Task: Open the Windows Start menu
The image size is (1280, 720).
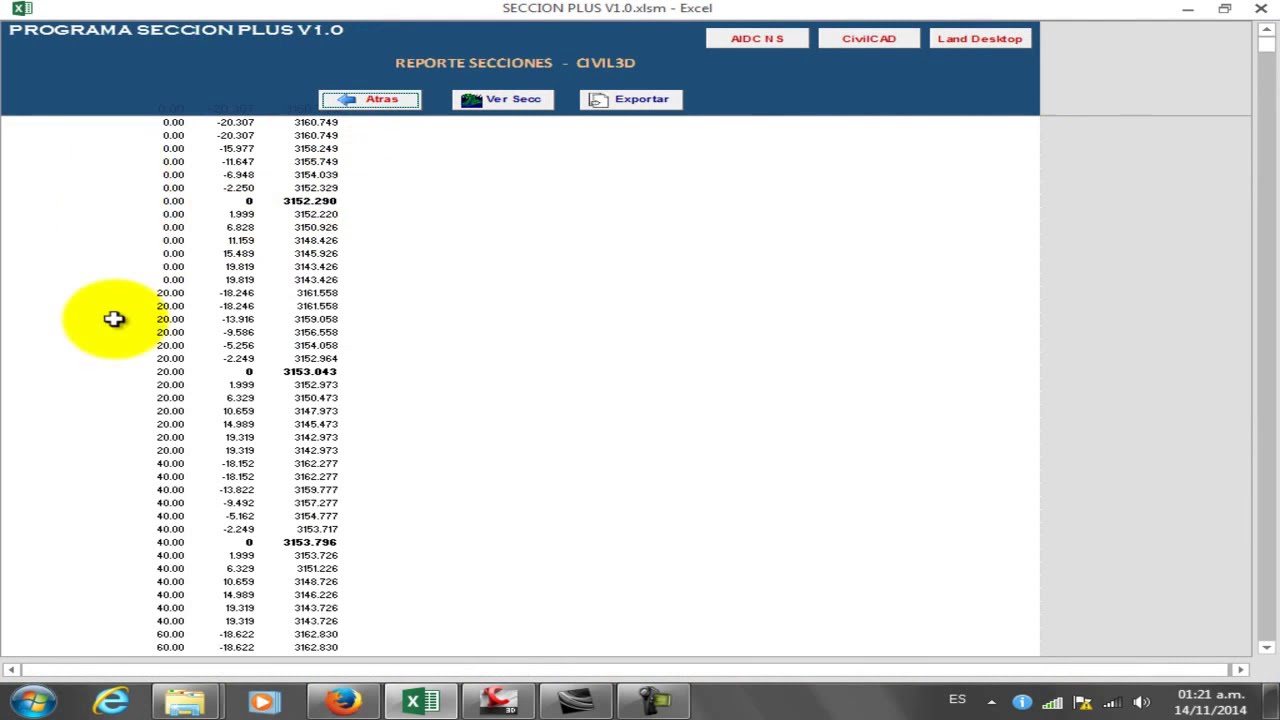Action: click(x=33, y=701)
